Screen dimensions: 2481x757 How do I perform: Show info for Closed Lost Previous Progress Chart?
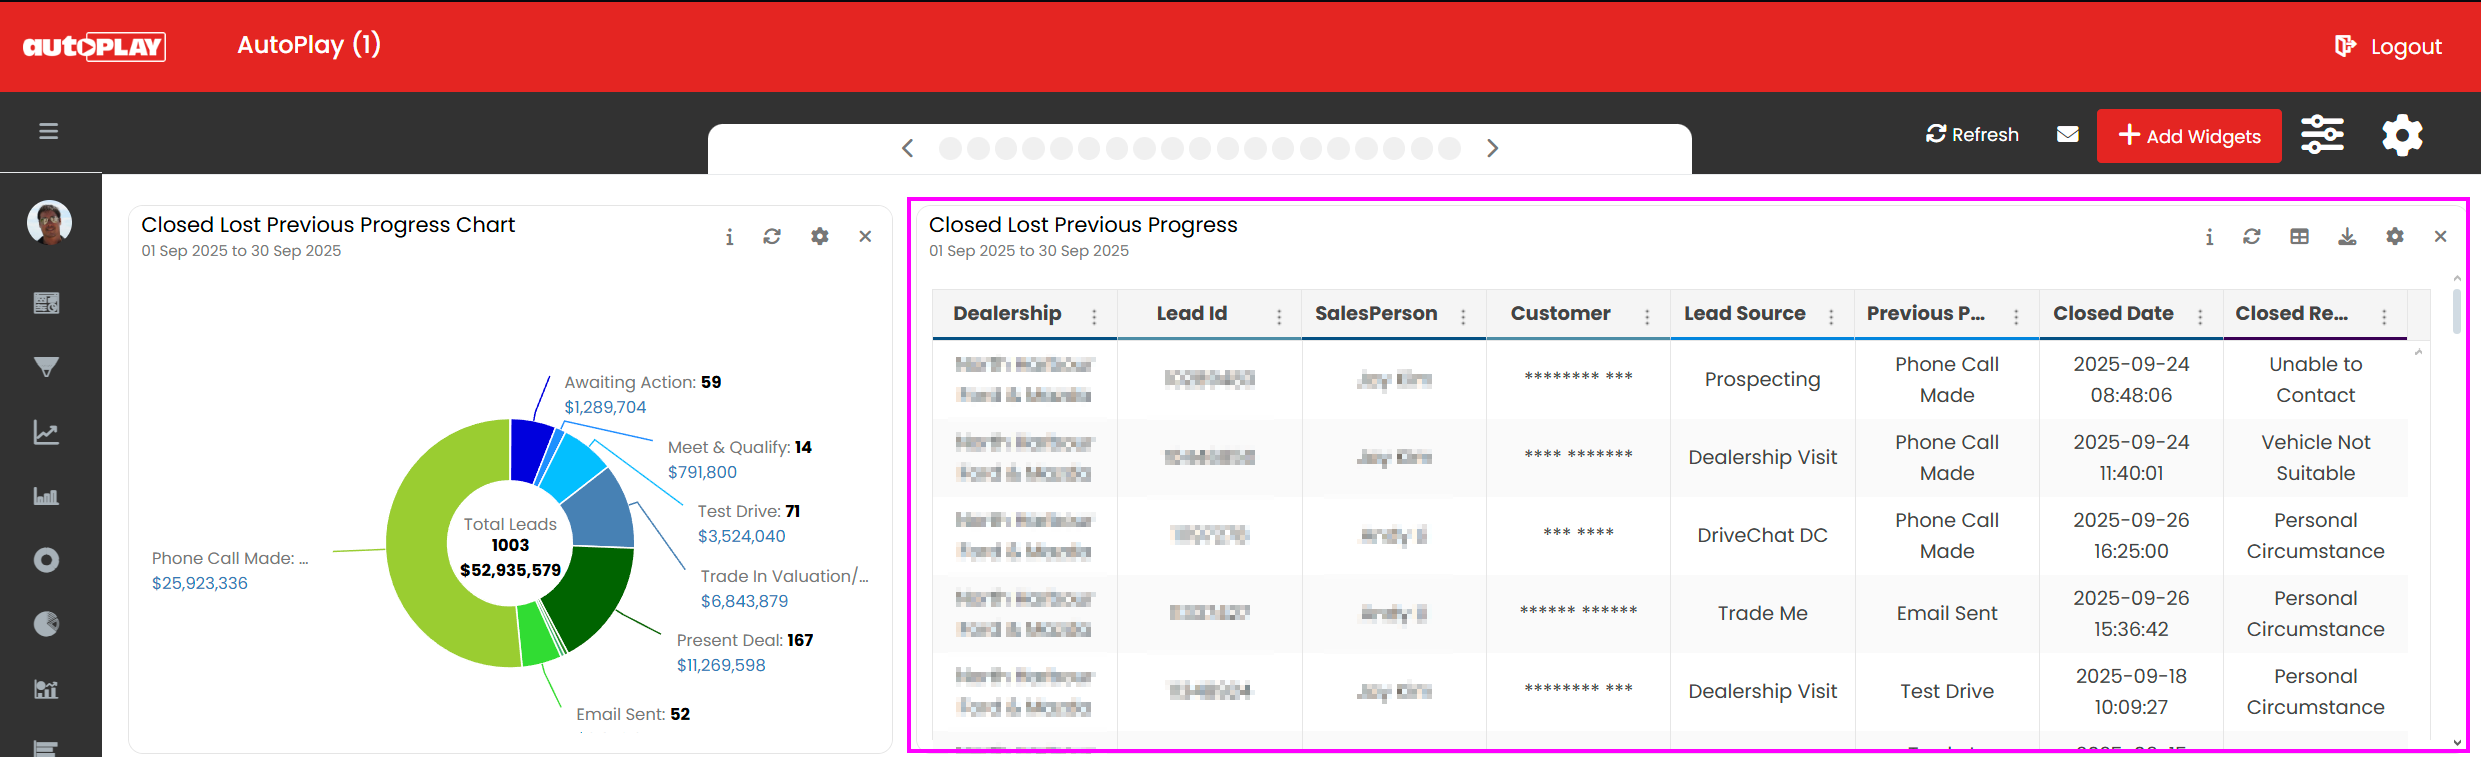click(x=729, y=237)
